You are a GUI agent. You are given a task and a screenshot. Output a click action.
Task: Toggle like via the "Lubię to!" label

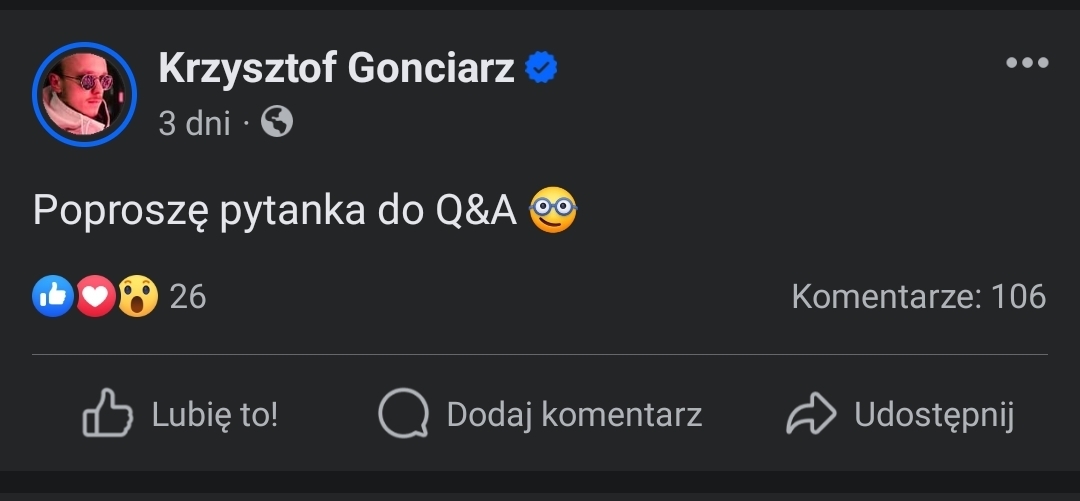click(214, 414)
